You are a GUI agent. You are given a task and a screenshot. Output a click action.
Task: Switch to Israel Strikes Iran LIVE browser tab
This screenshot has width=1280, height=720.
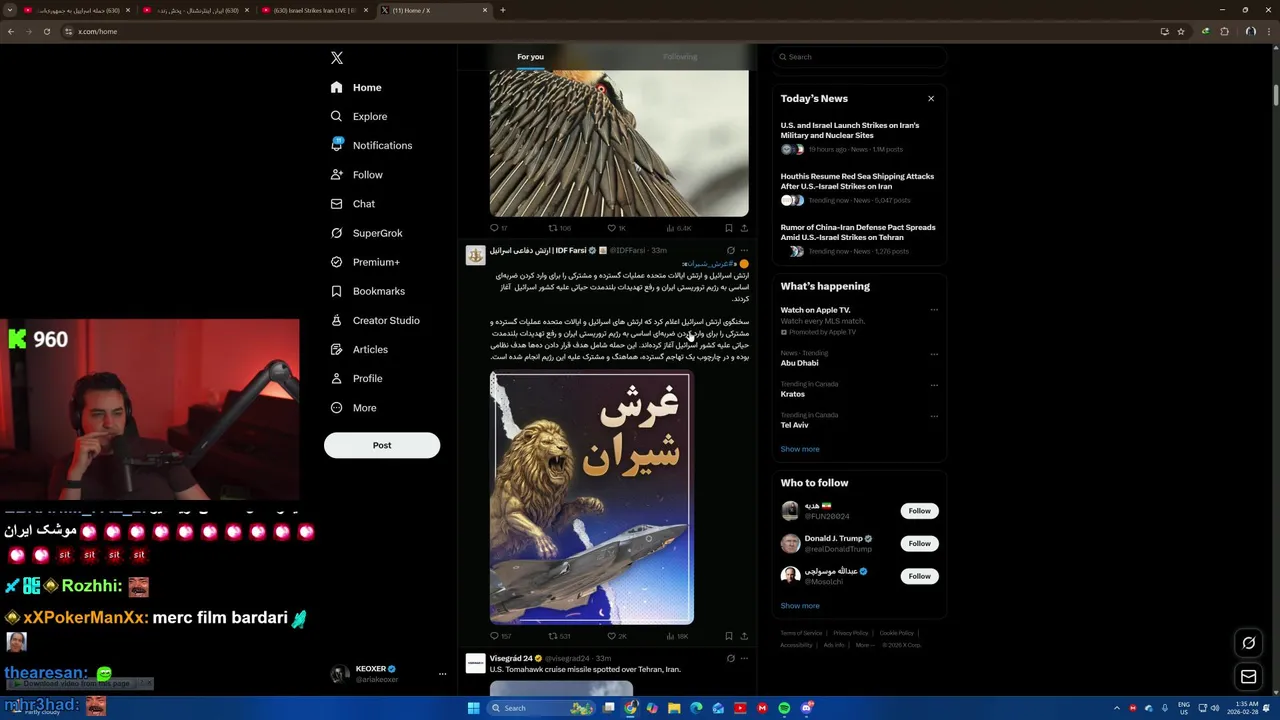[314, 10]
